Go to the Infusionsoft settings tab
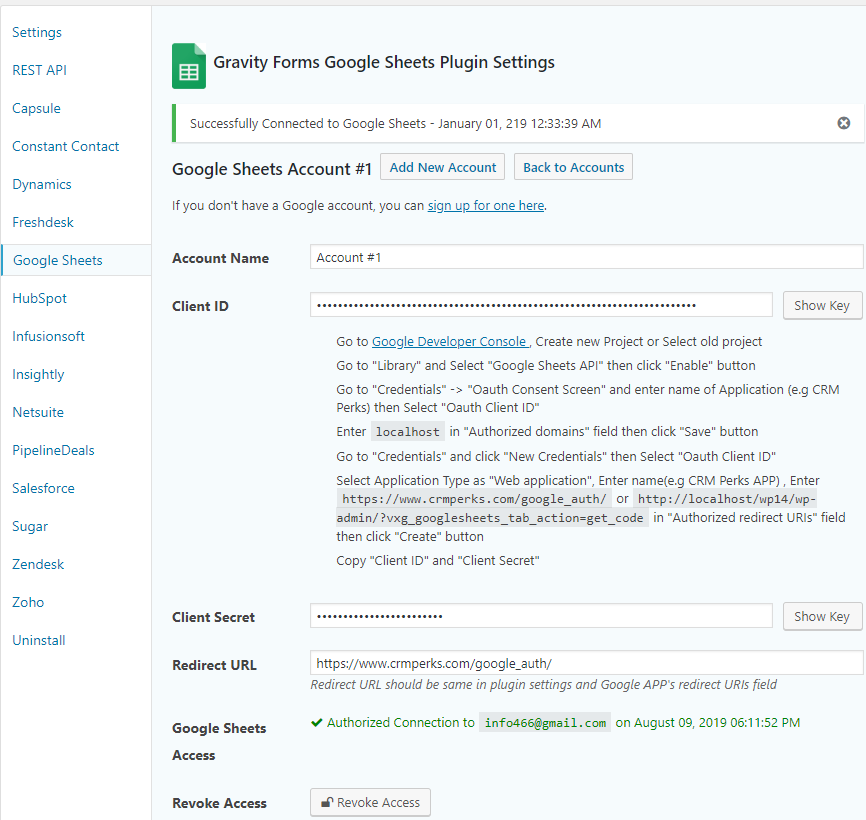This screenshot has width=866, height=820. pos(49,336)
